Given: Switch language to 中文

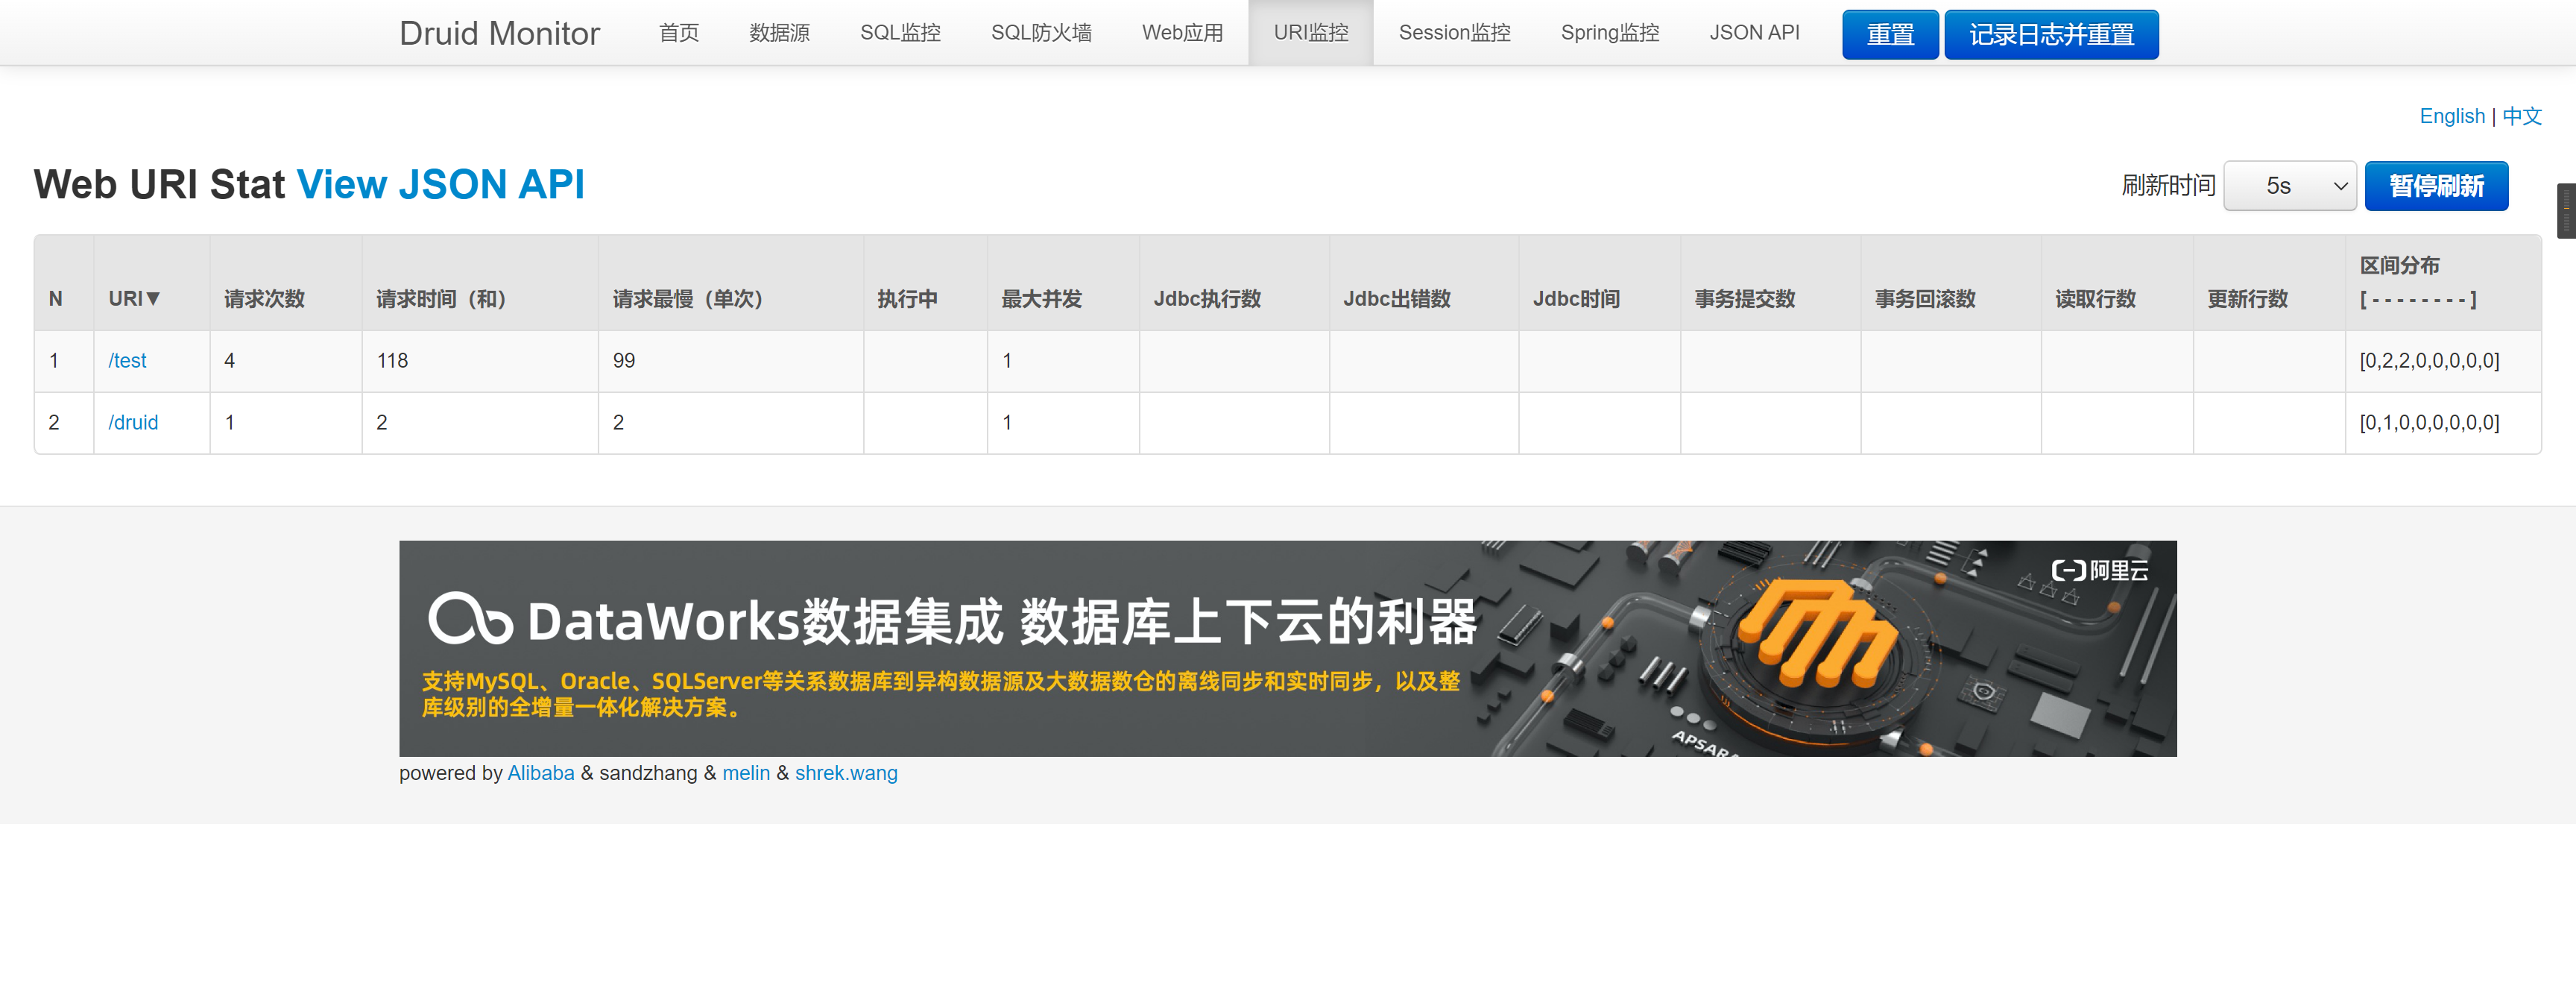Looking at the screenshot, I should pyautogui.click(x=2522, y=116).
